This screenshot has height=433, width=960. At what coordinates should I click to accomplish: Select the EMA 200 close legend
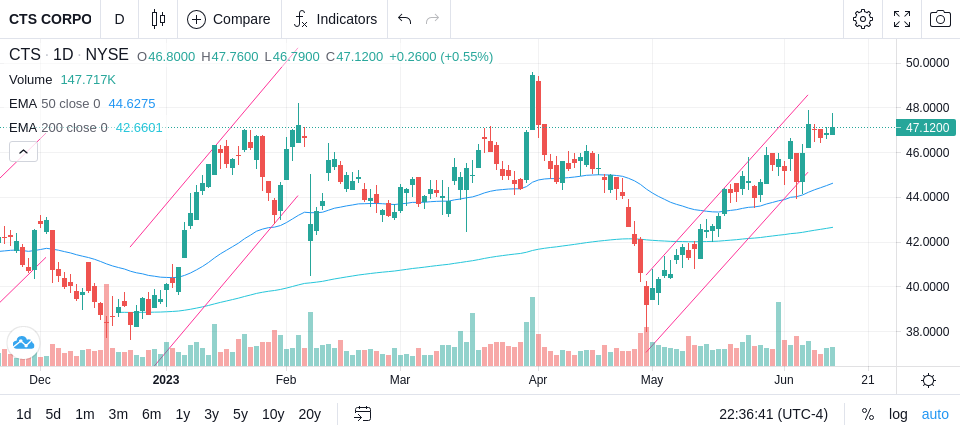[58, 127]
